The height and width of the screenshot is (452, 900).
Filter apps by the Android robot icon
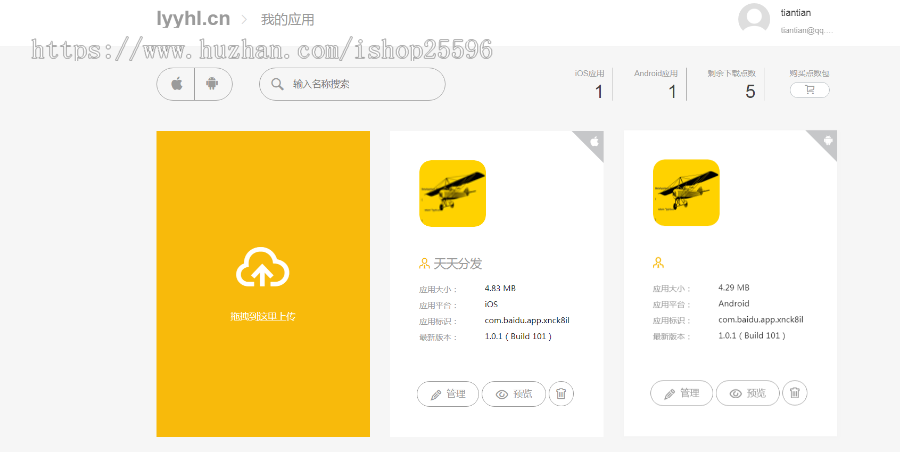coord(212,84)
